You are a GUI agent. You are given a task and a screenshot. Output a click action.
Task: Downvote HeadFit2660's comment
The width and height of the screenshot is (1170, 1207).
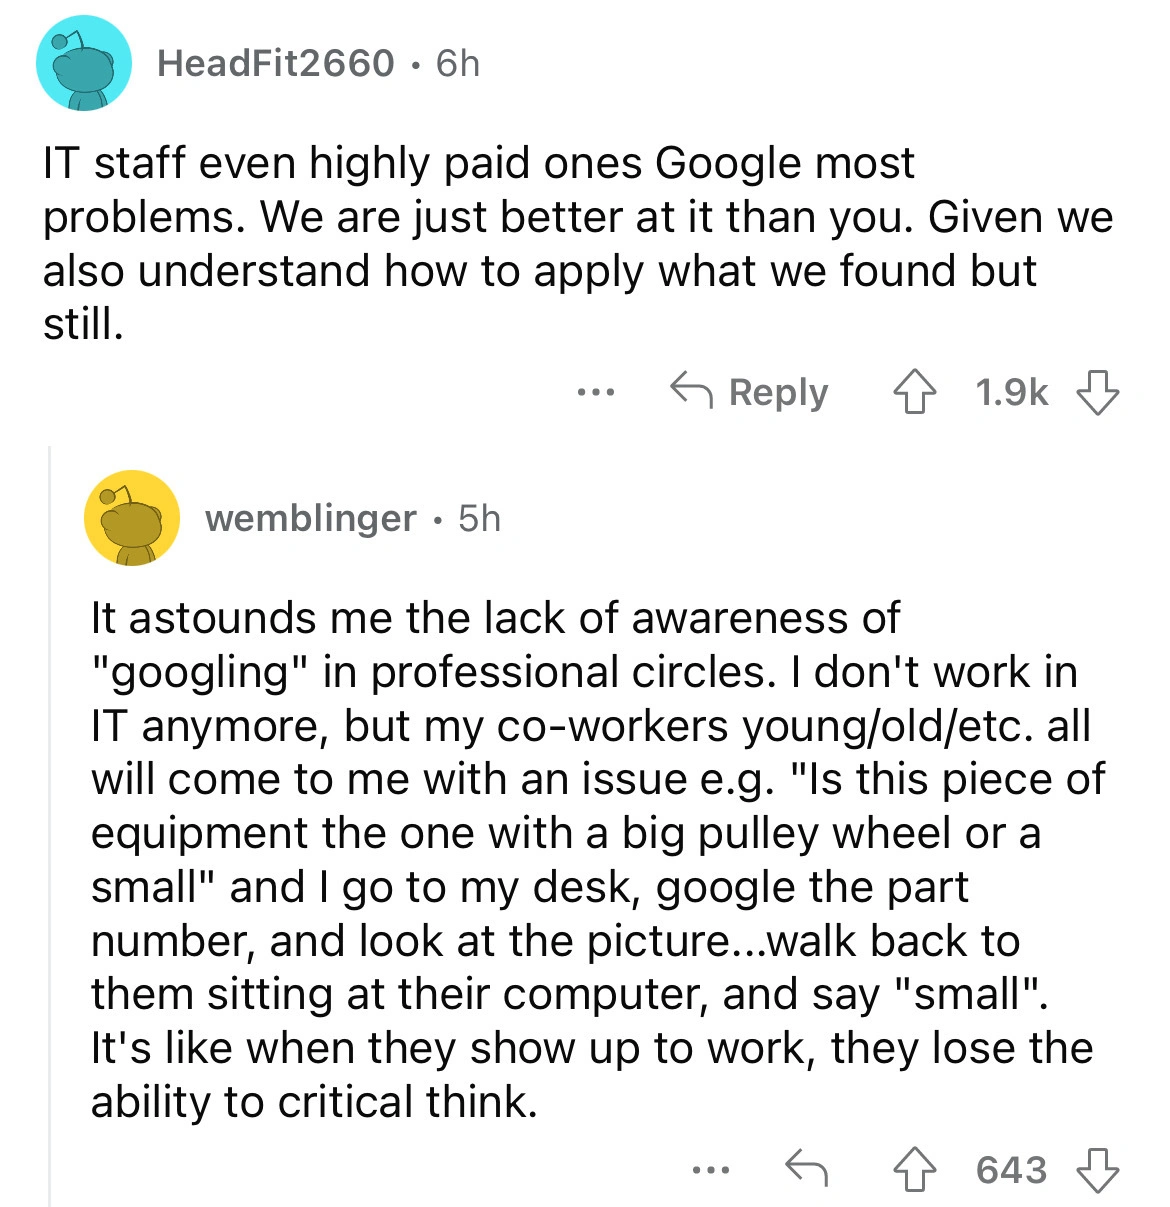point(1096,393)
